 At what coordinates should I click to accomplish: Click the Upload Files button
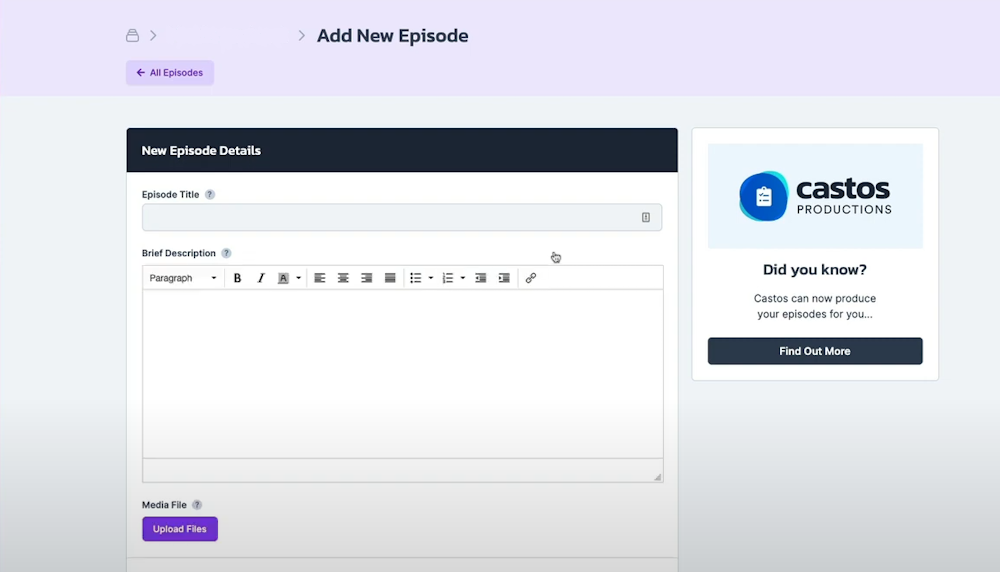[x=180, y=529]
